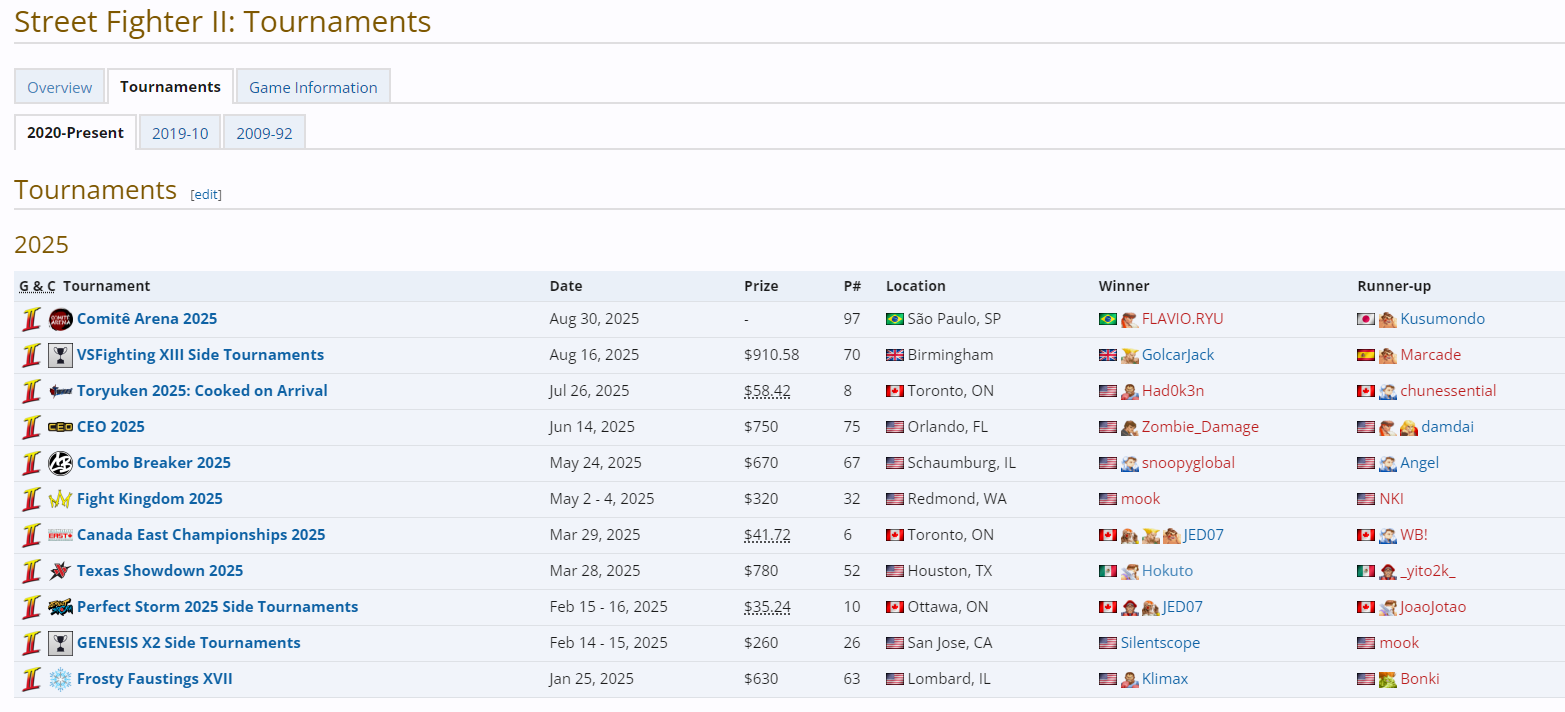Open the Combo Breaker 2025 link
Image resolution: width=1565 pixels, height=712 pixels.
[x=154, y=463]
